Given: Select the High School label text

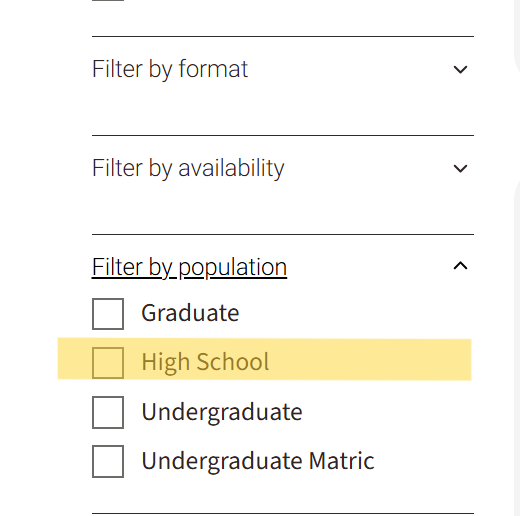Looking at the screenshot, I should point(205,362).
